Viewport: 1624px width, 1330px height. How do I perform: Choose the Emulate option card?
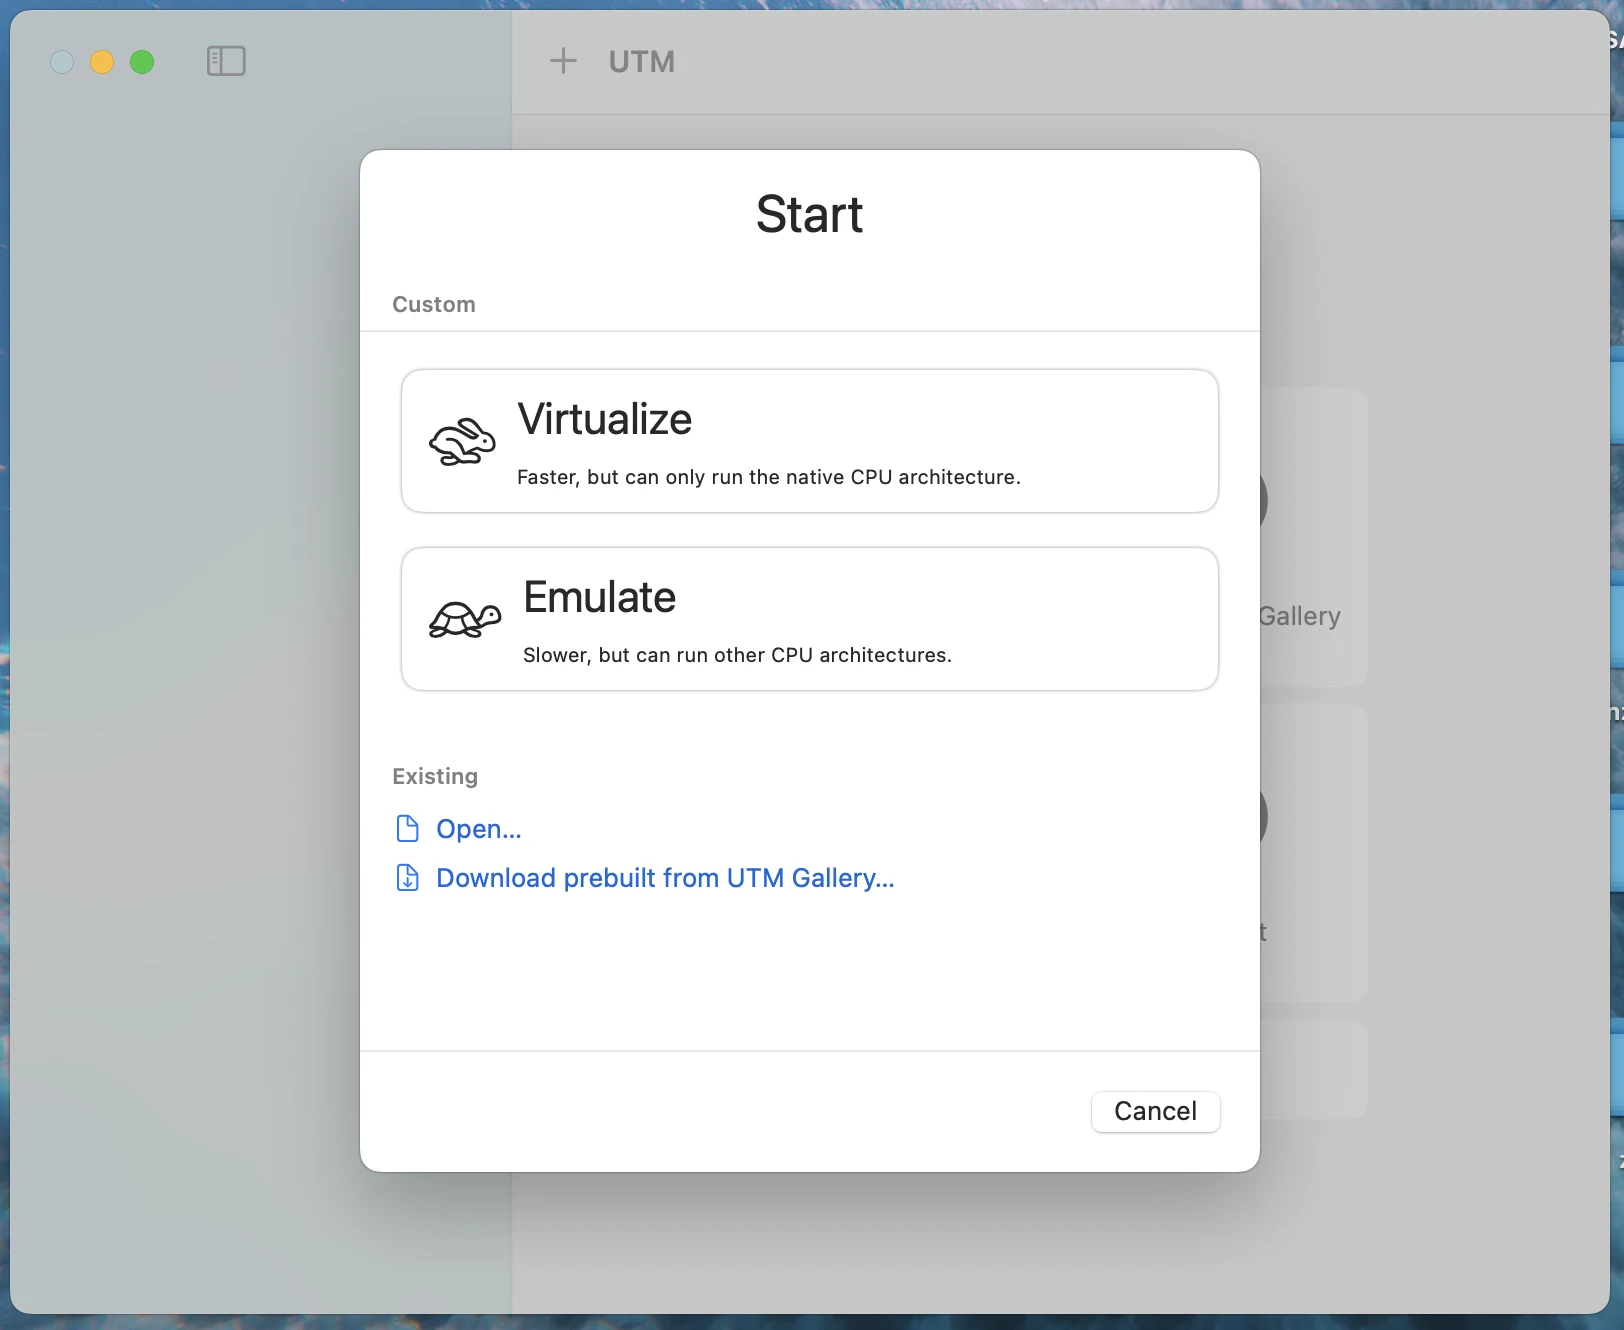pyautogui.click(x=809, y=619)
